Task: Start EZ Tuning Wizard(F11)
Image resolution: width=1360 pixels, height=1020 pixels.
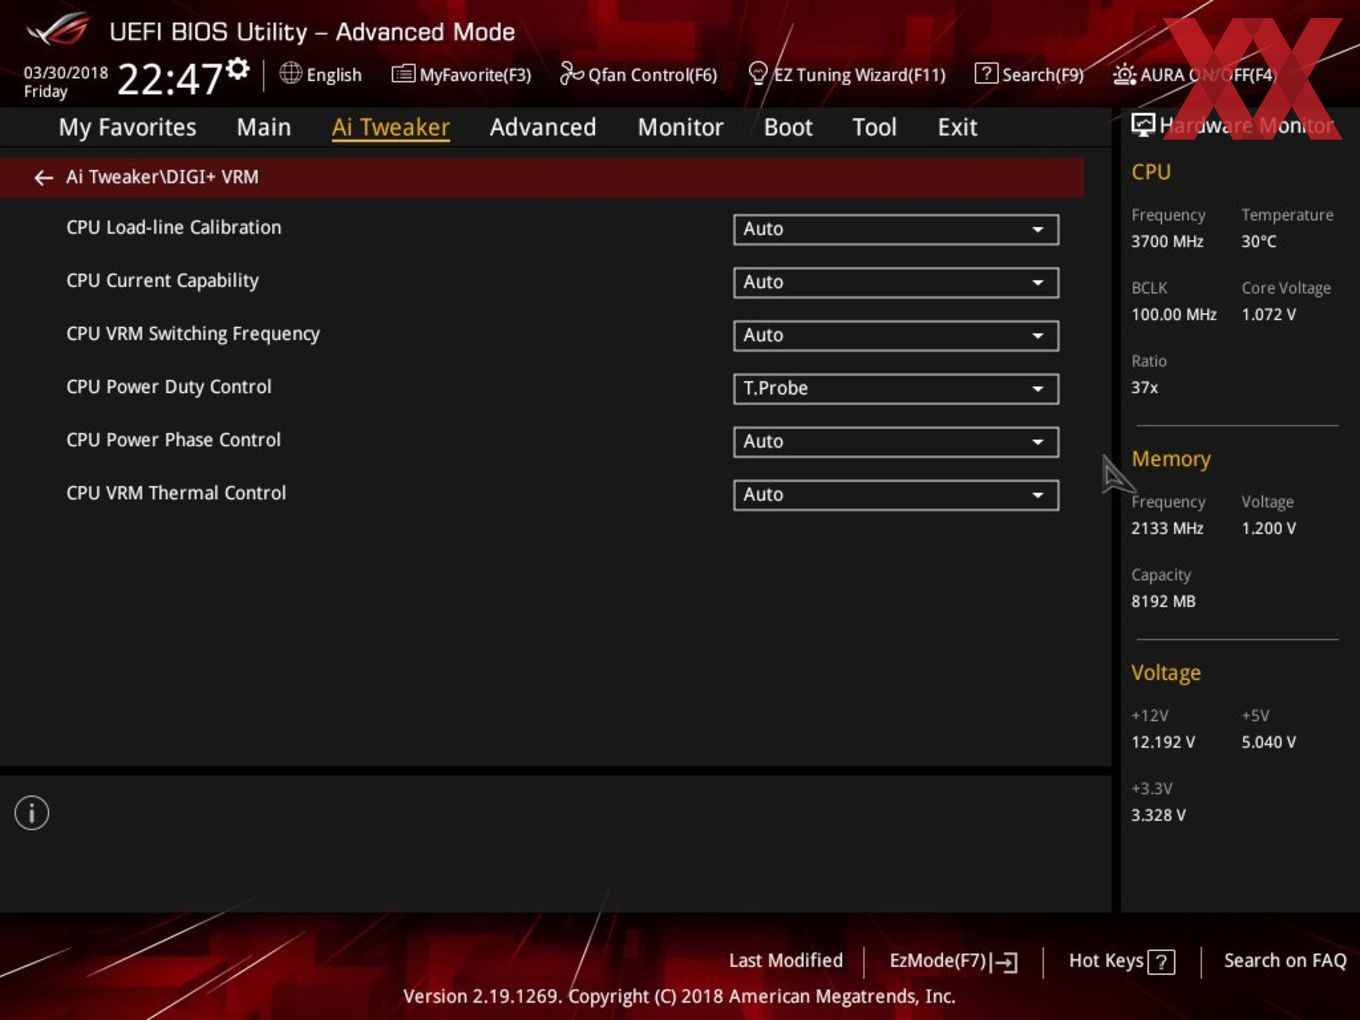Action: tap(859, 75)
